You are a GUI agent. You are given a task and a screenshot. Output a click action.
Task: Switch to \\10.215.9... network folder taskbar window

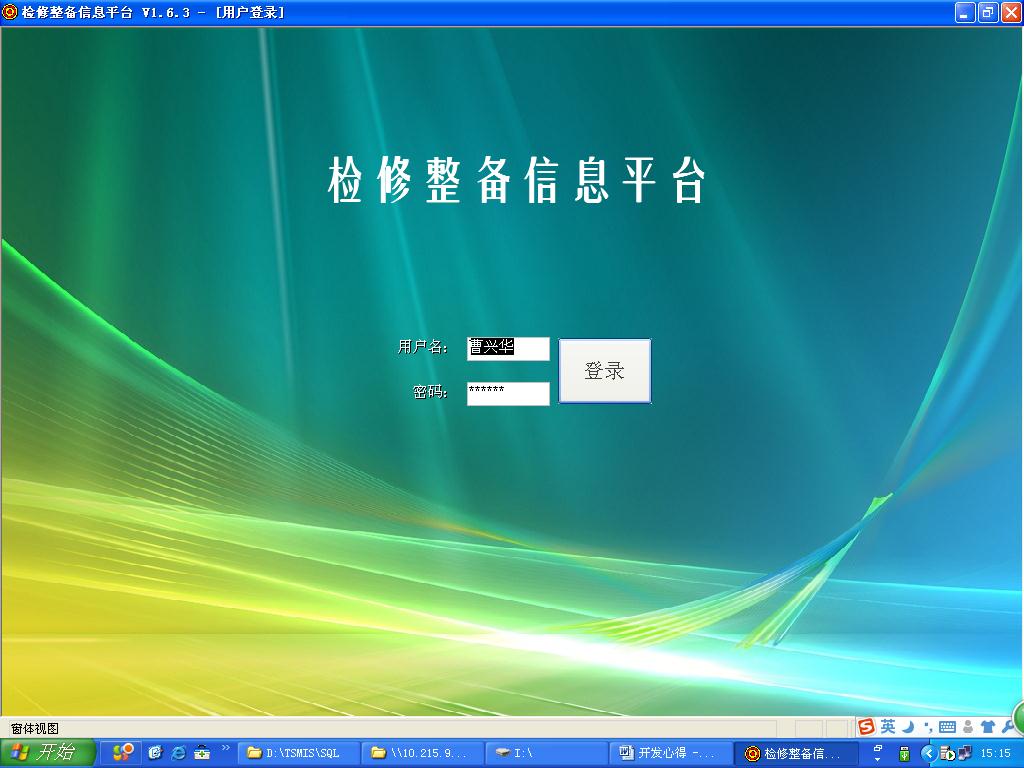pyautogui.click(x=423, y=753)
